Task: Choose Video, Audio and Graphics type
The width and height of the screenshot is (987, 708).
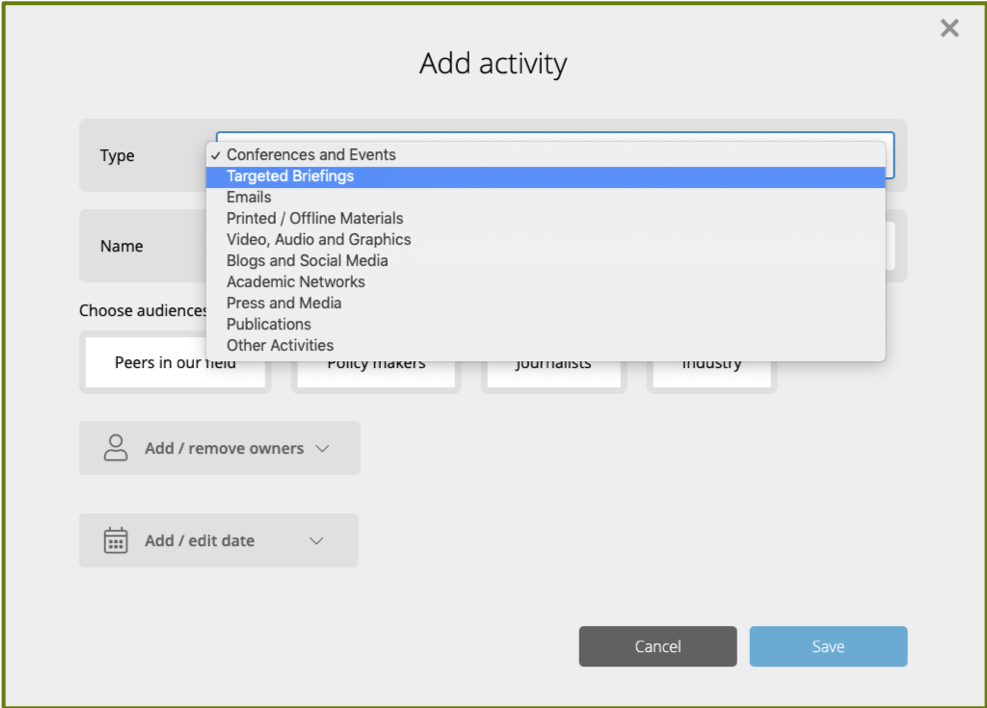Action: pos(318,239)
